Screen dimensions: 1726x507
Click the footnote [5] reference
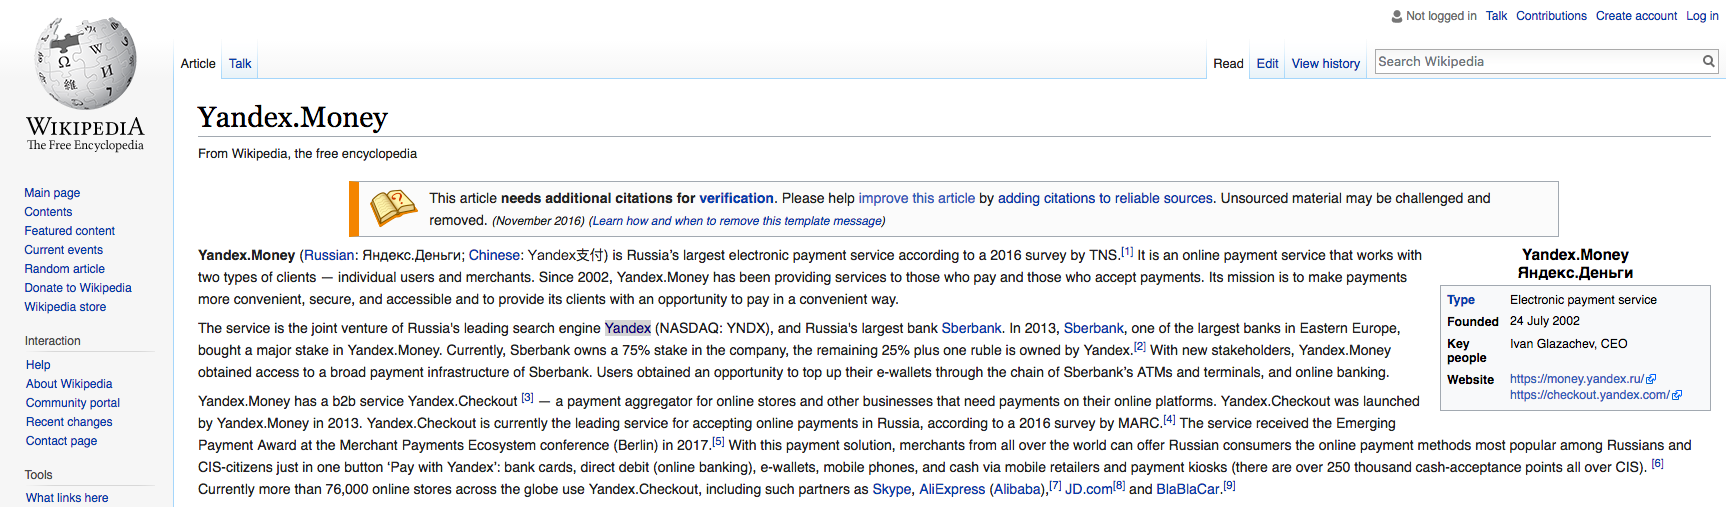718,442
